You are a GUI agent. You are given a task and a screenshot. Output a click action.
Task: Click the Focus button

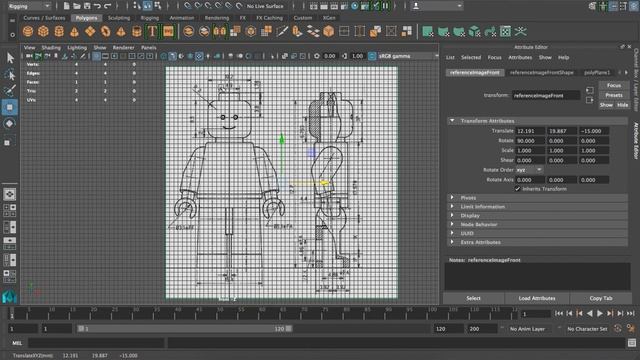point(614,85)
